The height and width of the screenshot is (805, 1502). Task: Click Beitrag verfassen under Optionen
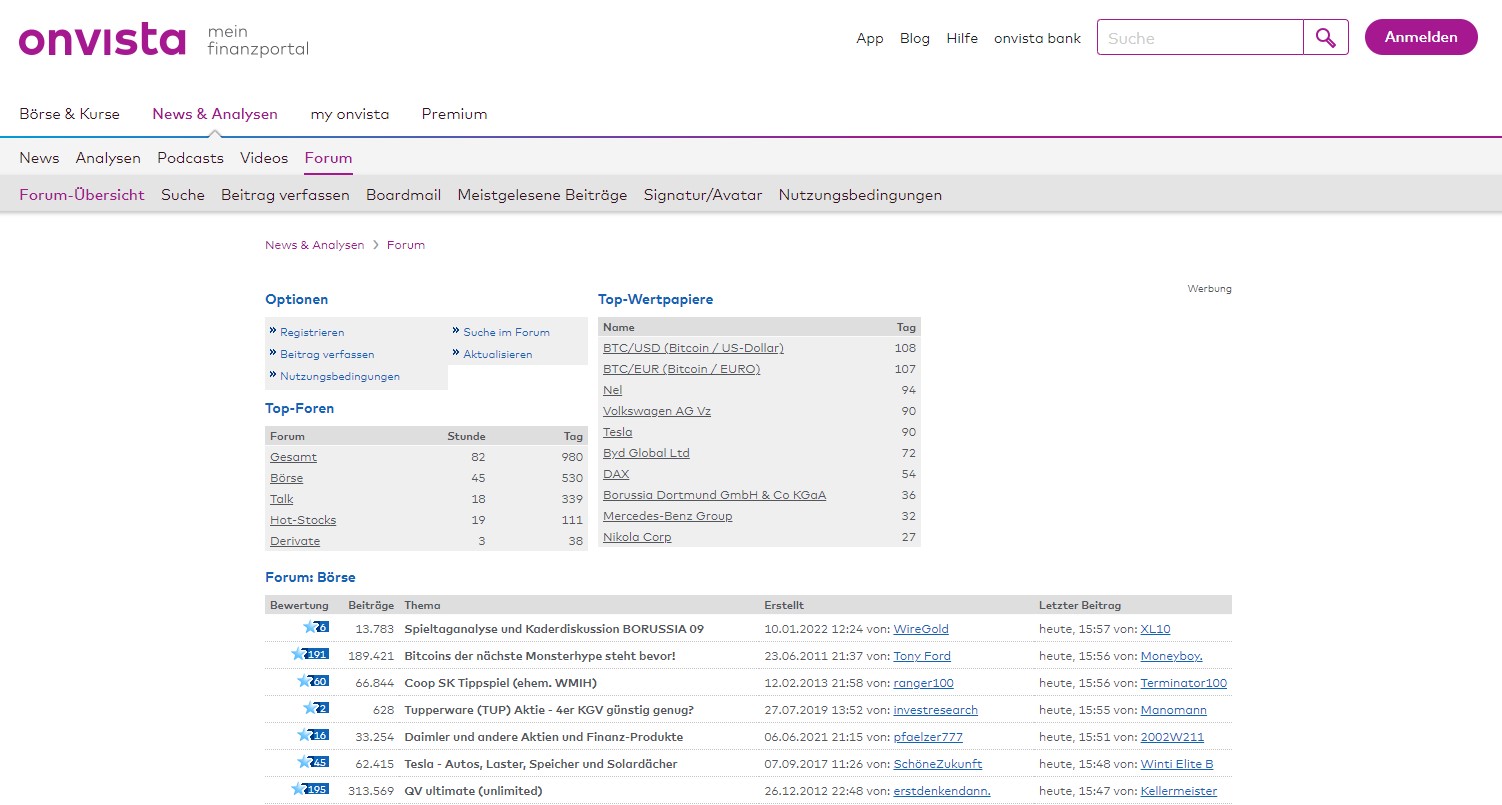(x=327, y=354)
